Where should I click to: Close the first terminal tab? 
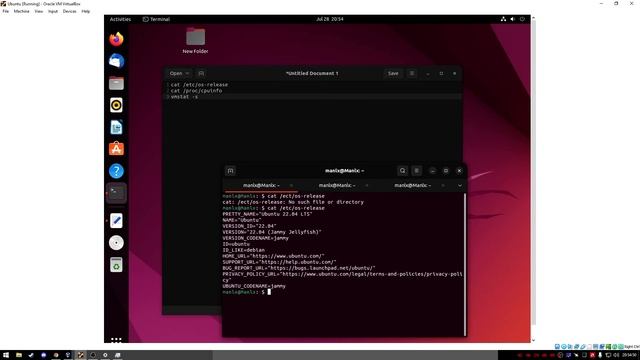(x=291, y=185)
